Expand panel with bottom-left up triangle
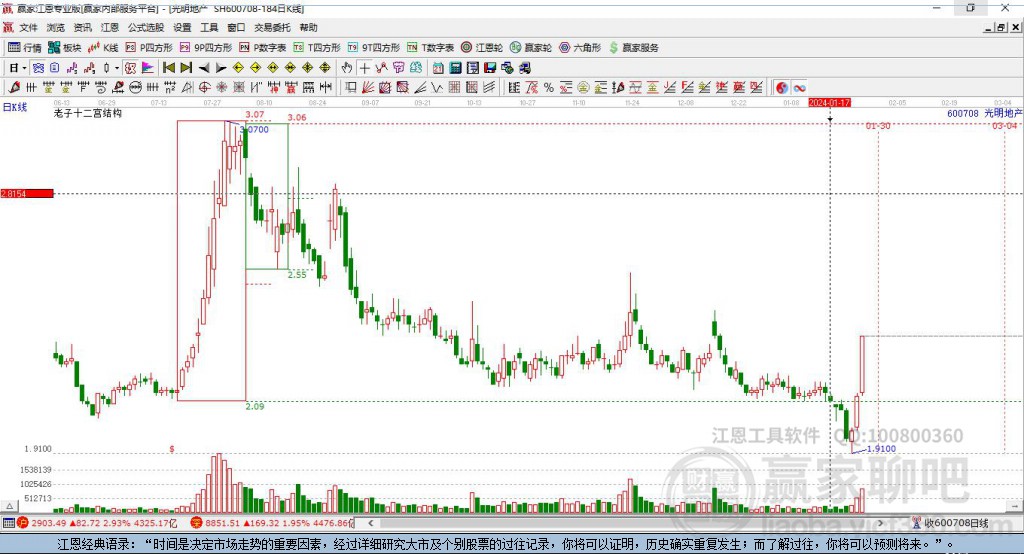The image size is (1024, 554). click(9, 506)
